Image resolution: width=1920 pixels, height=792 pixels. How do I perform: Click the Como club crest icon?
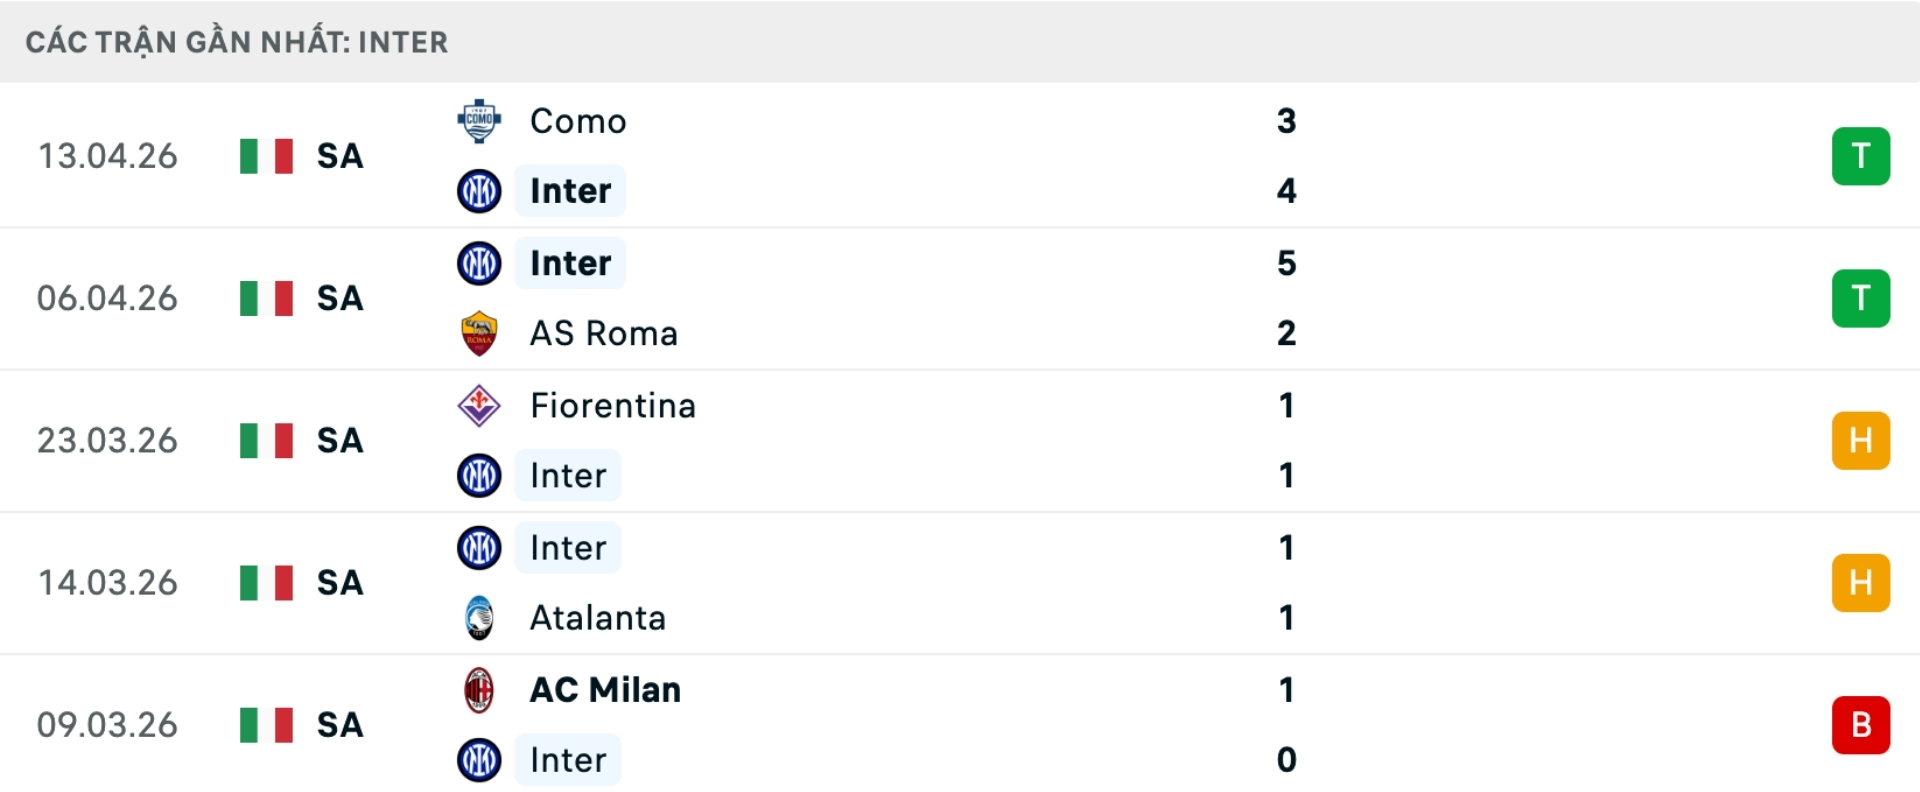point(479,121)
